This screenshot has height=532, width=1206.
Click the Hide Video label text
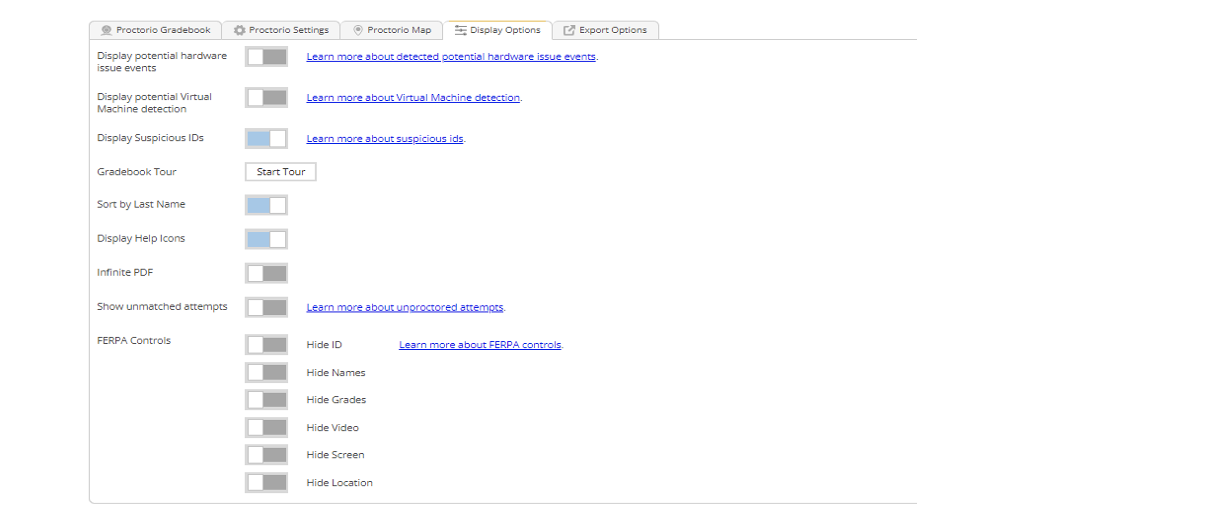tap(332, 428)
